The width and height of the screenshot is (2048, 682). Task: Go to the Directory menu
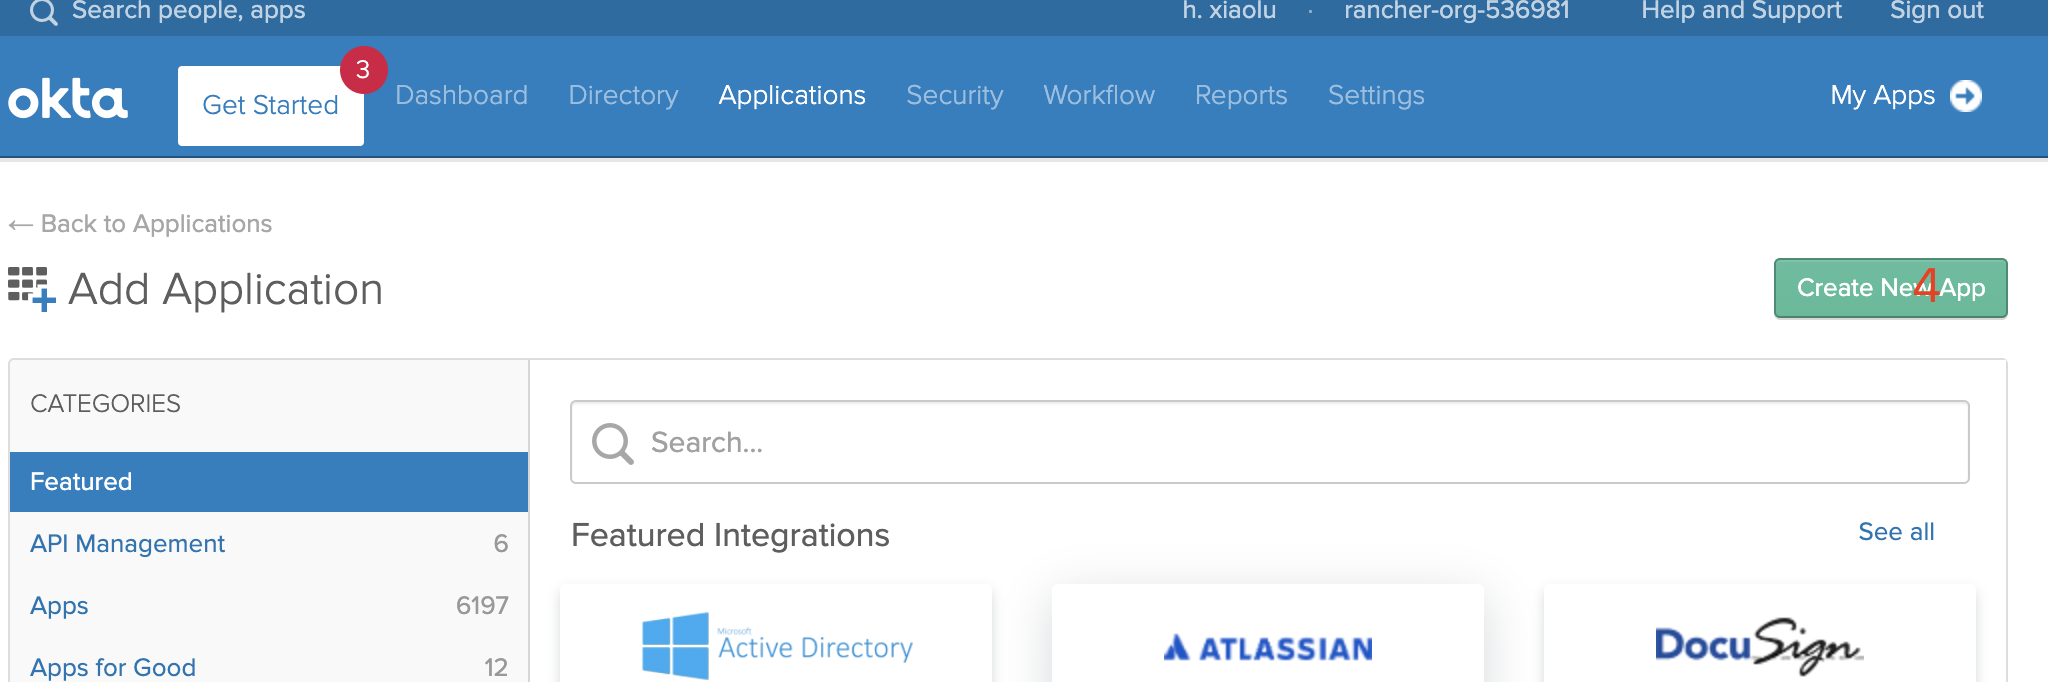click(623, 96)
